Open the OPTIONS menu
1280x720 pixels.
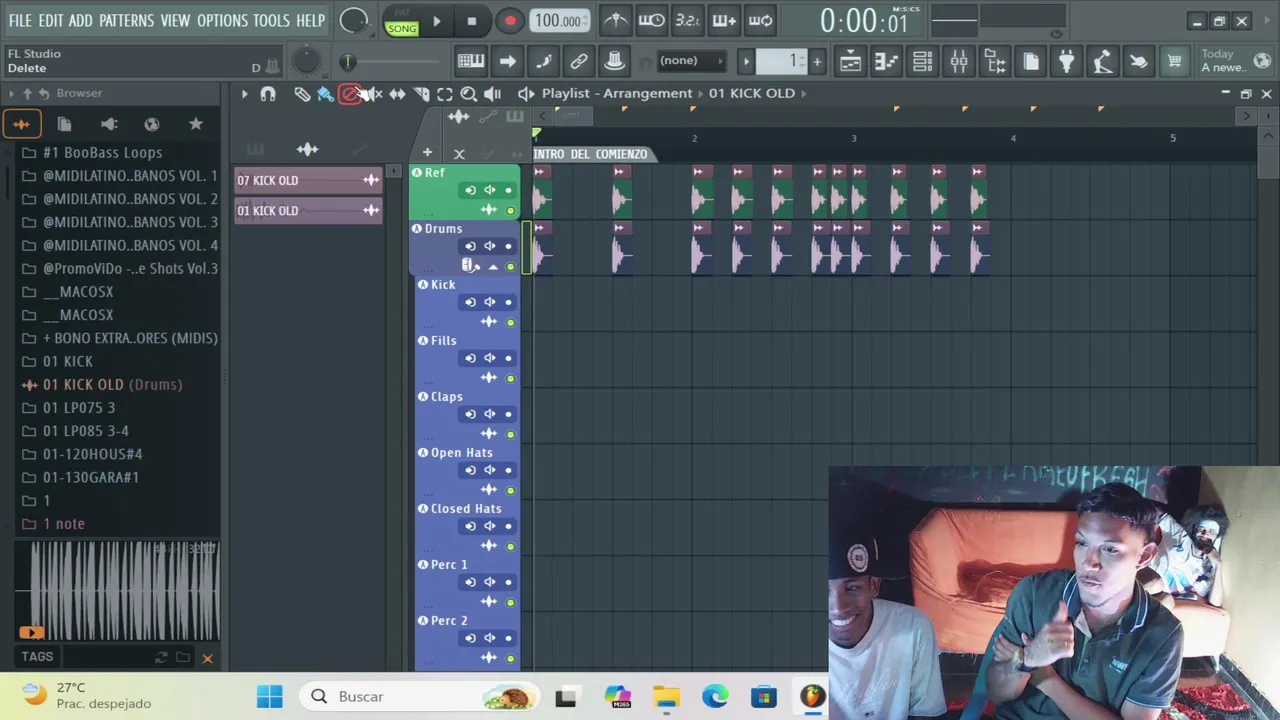[x=222, y=20]
